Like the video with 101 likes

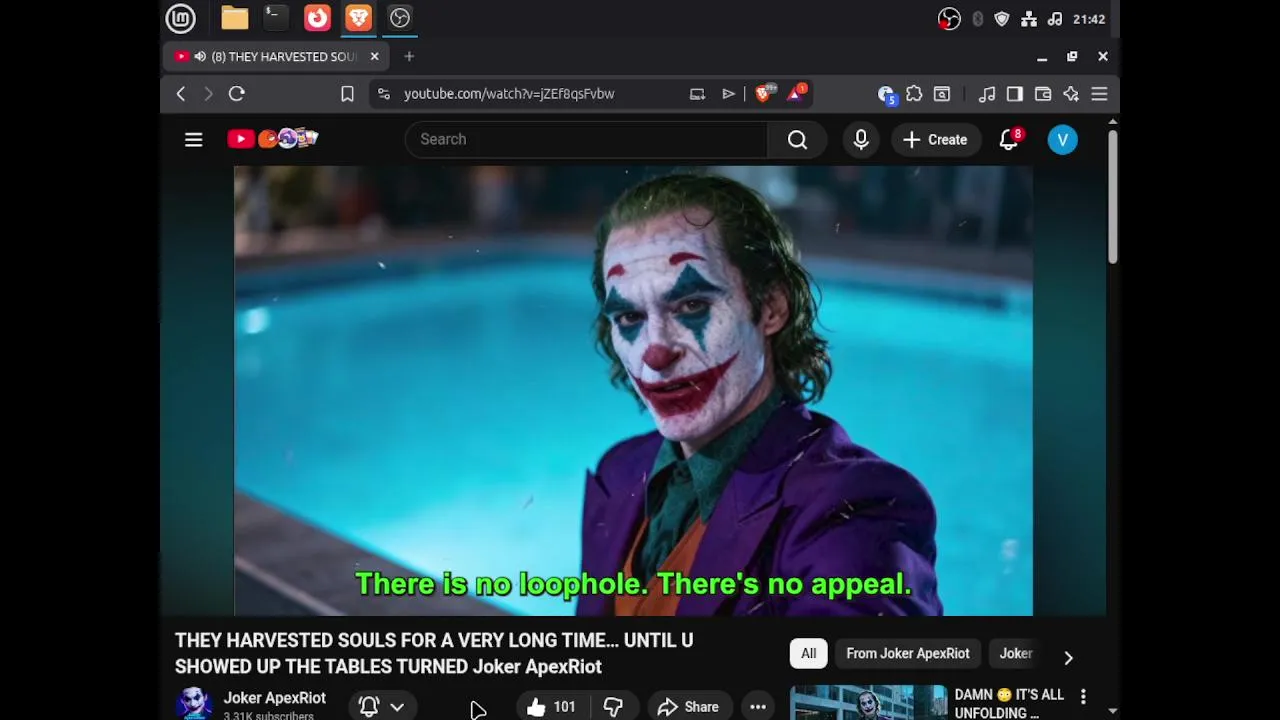point(551,707)
